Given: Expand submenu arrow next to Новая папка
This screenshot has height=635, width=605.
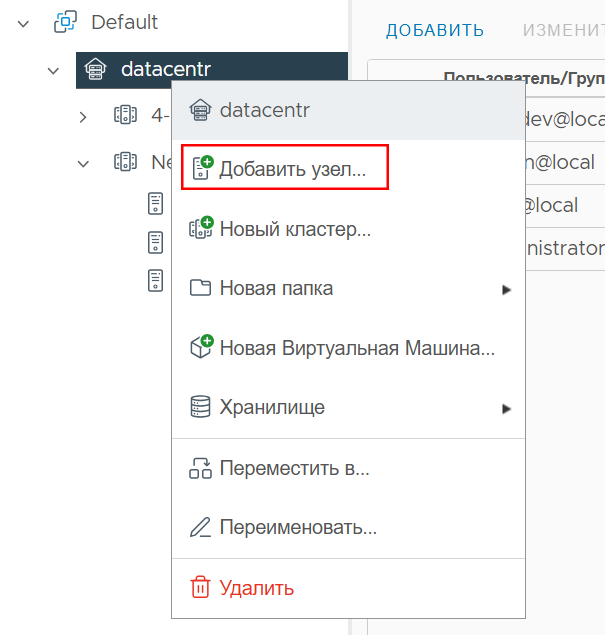Looking at the screenshot, I should point(506,290).
